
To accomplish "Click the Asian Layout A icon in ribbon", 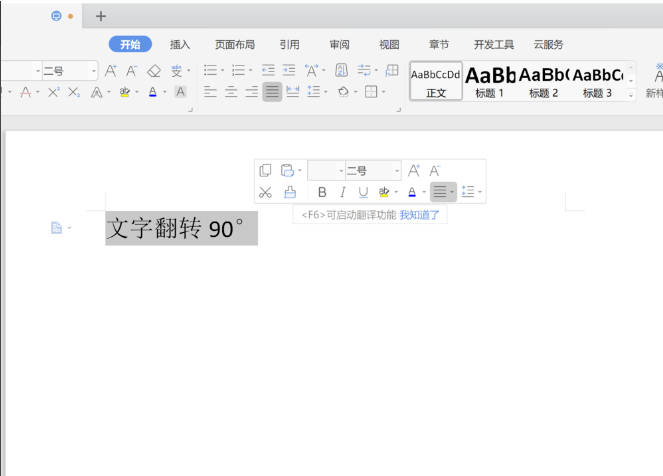I will click(312, 70).
